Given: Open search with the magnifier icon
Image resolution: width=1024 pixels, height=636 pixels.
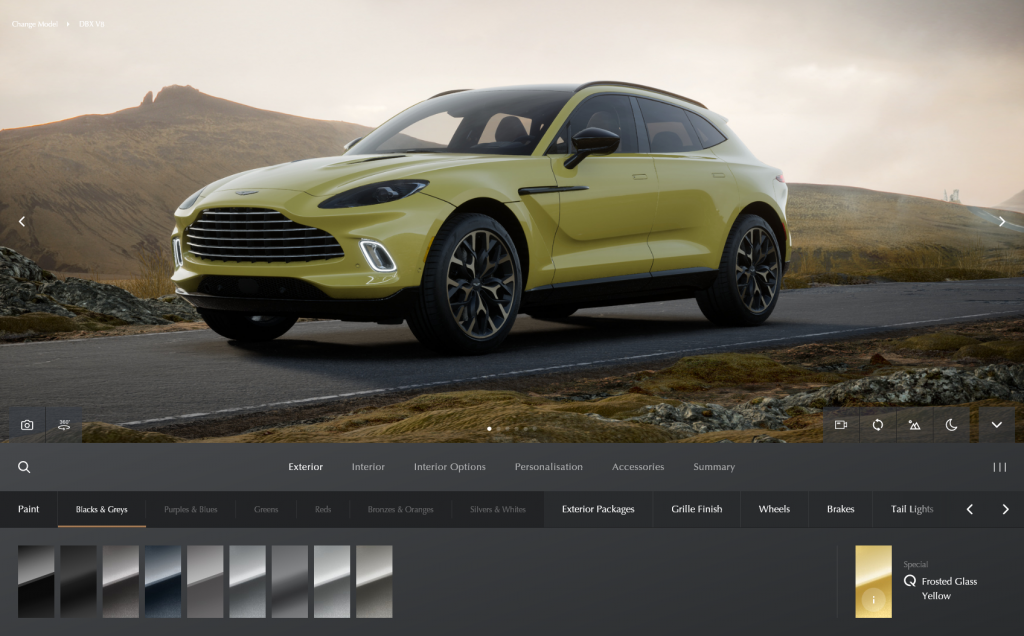Looking at the screenshot, I should click(23, 466).
